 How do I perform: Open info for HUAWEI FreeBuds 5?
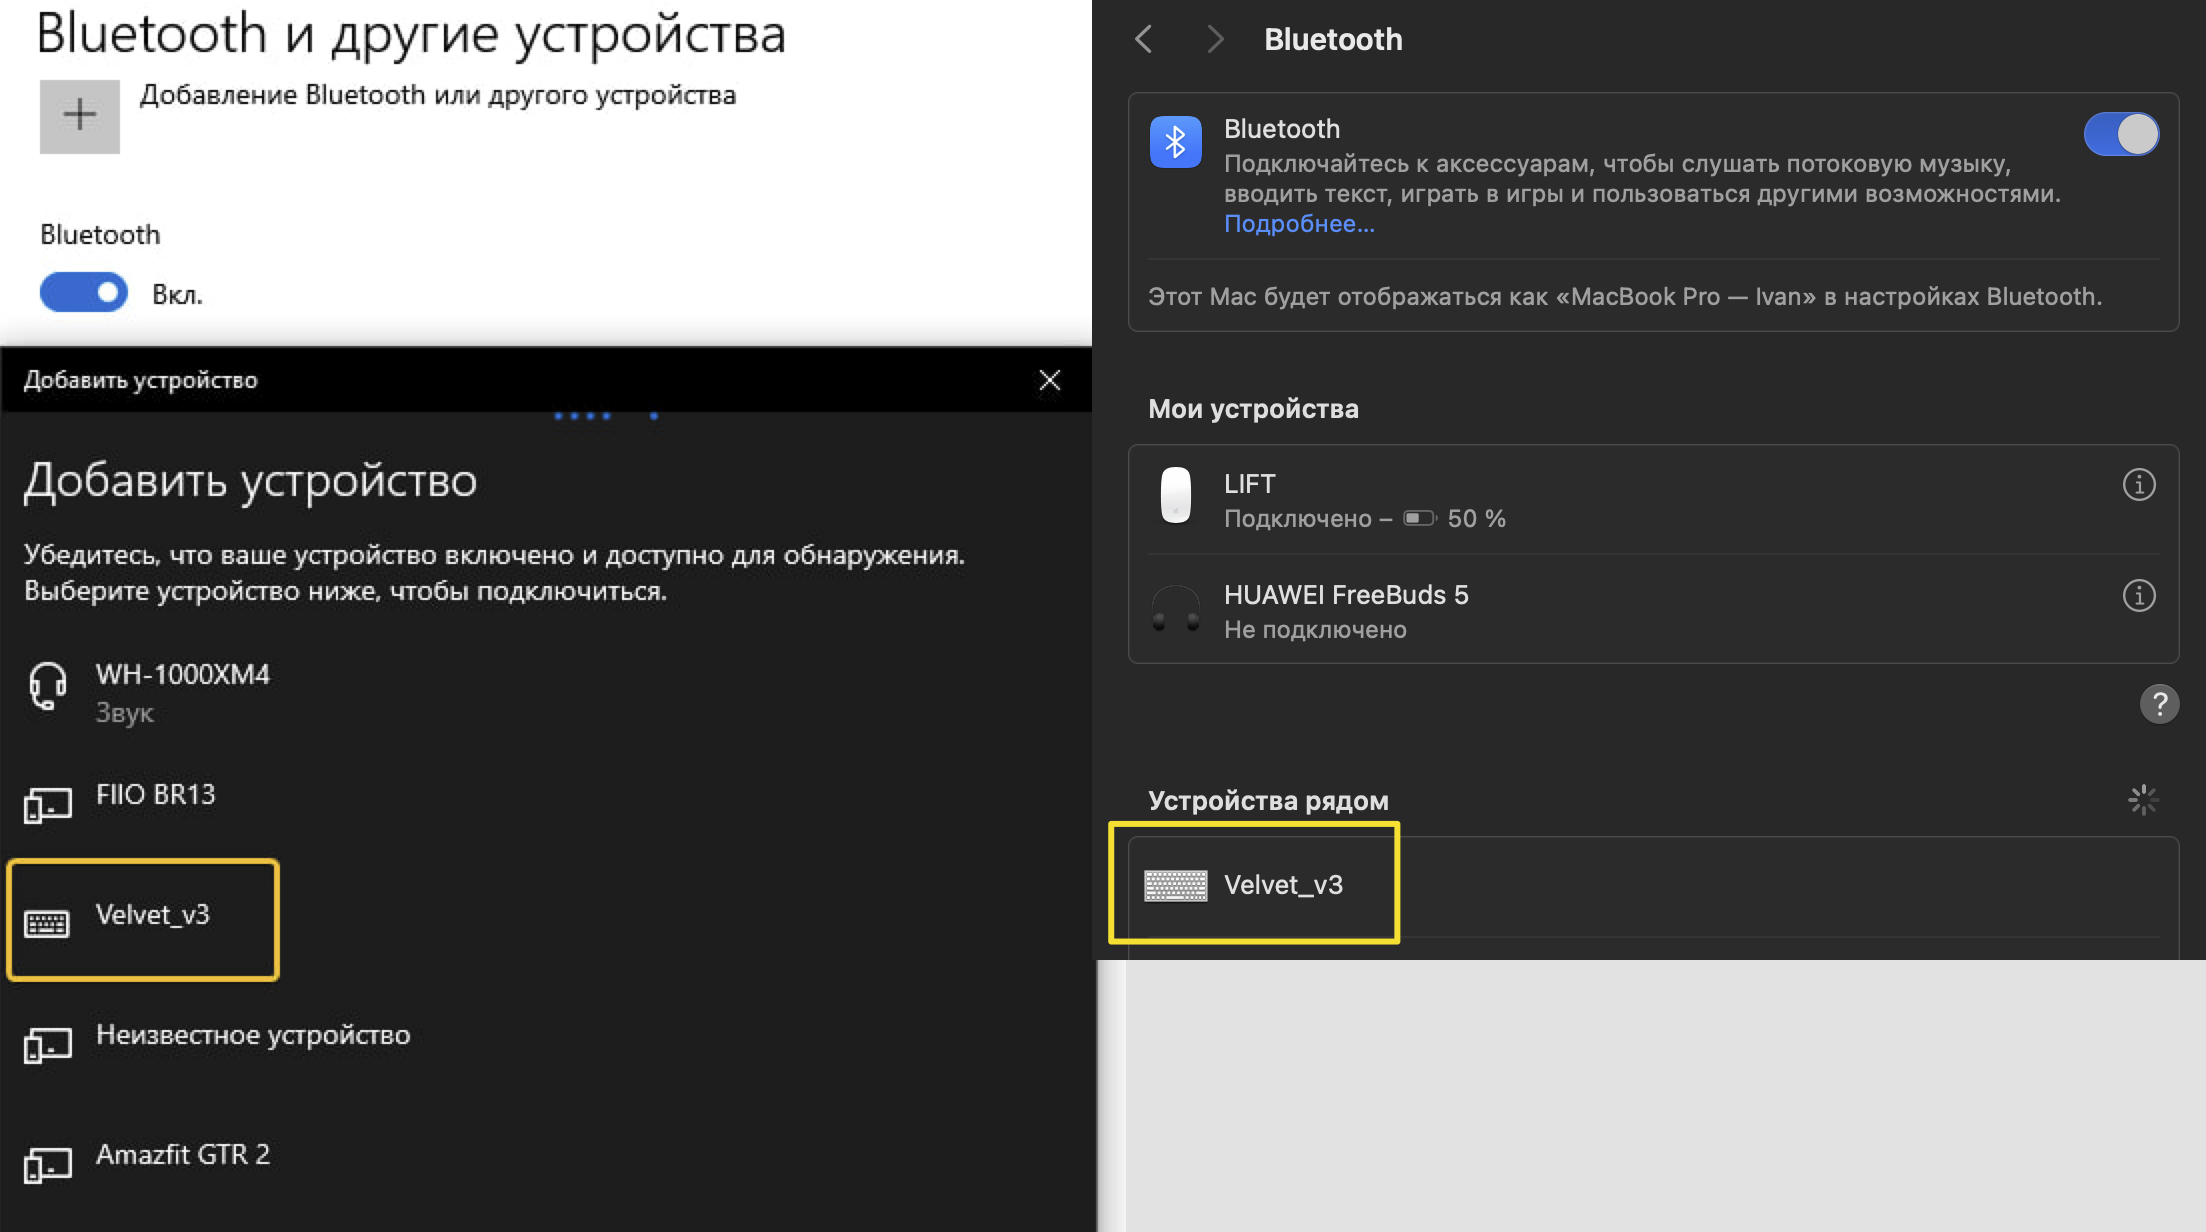pos(2138,596)
